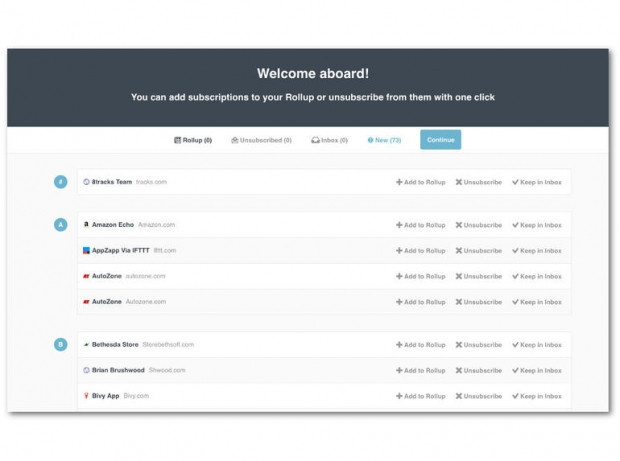Add Brian Brushwood to Rollup
Screen dimensions: 620x461
tap(420, 370)
